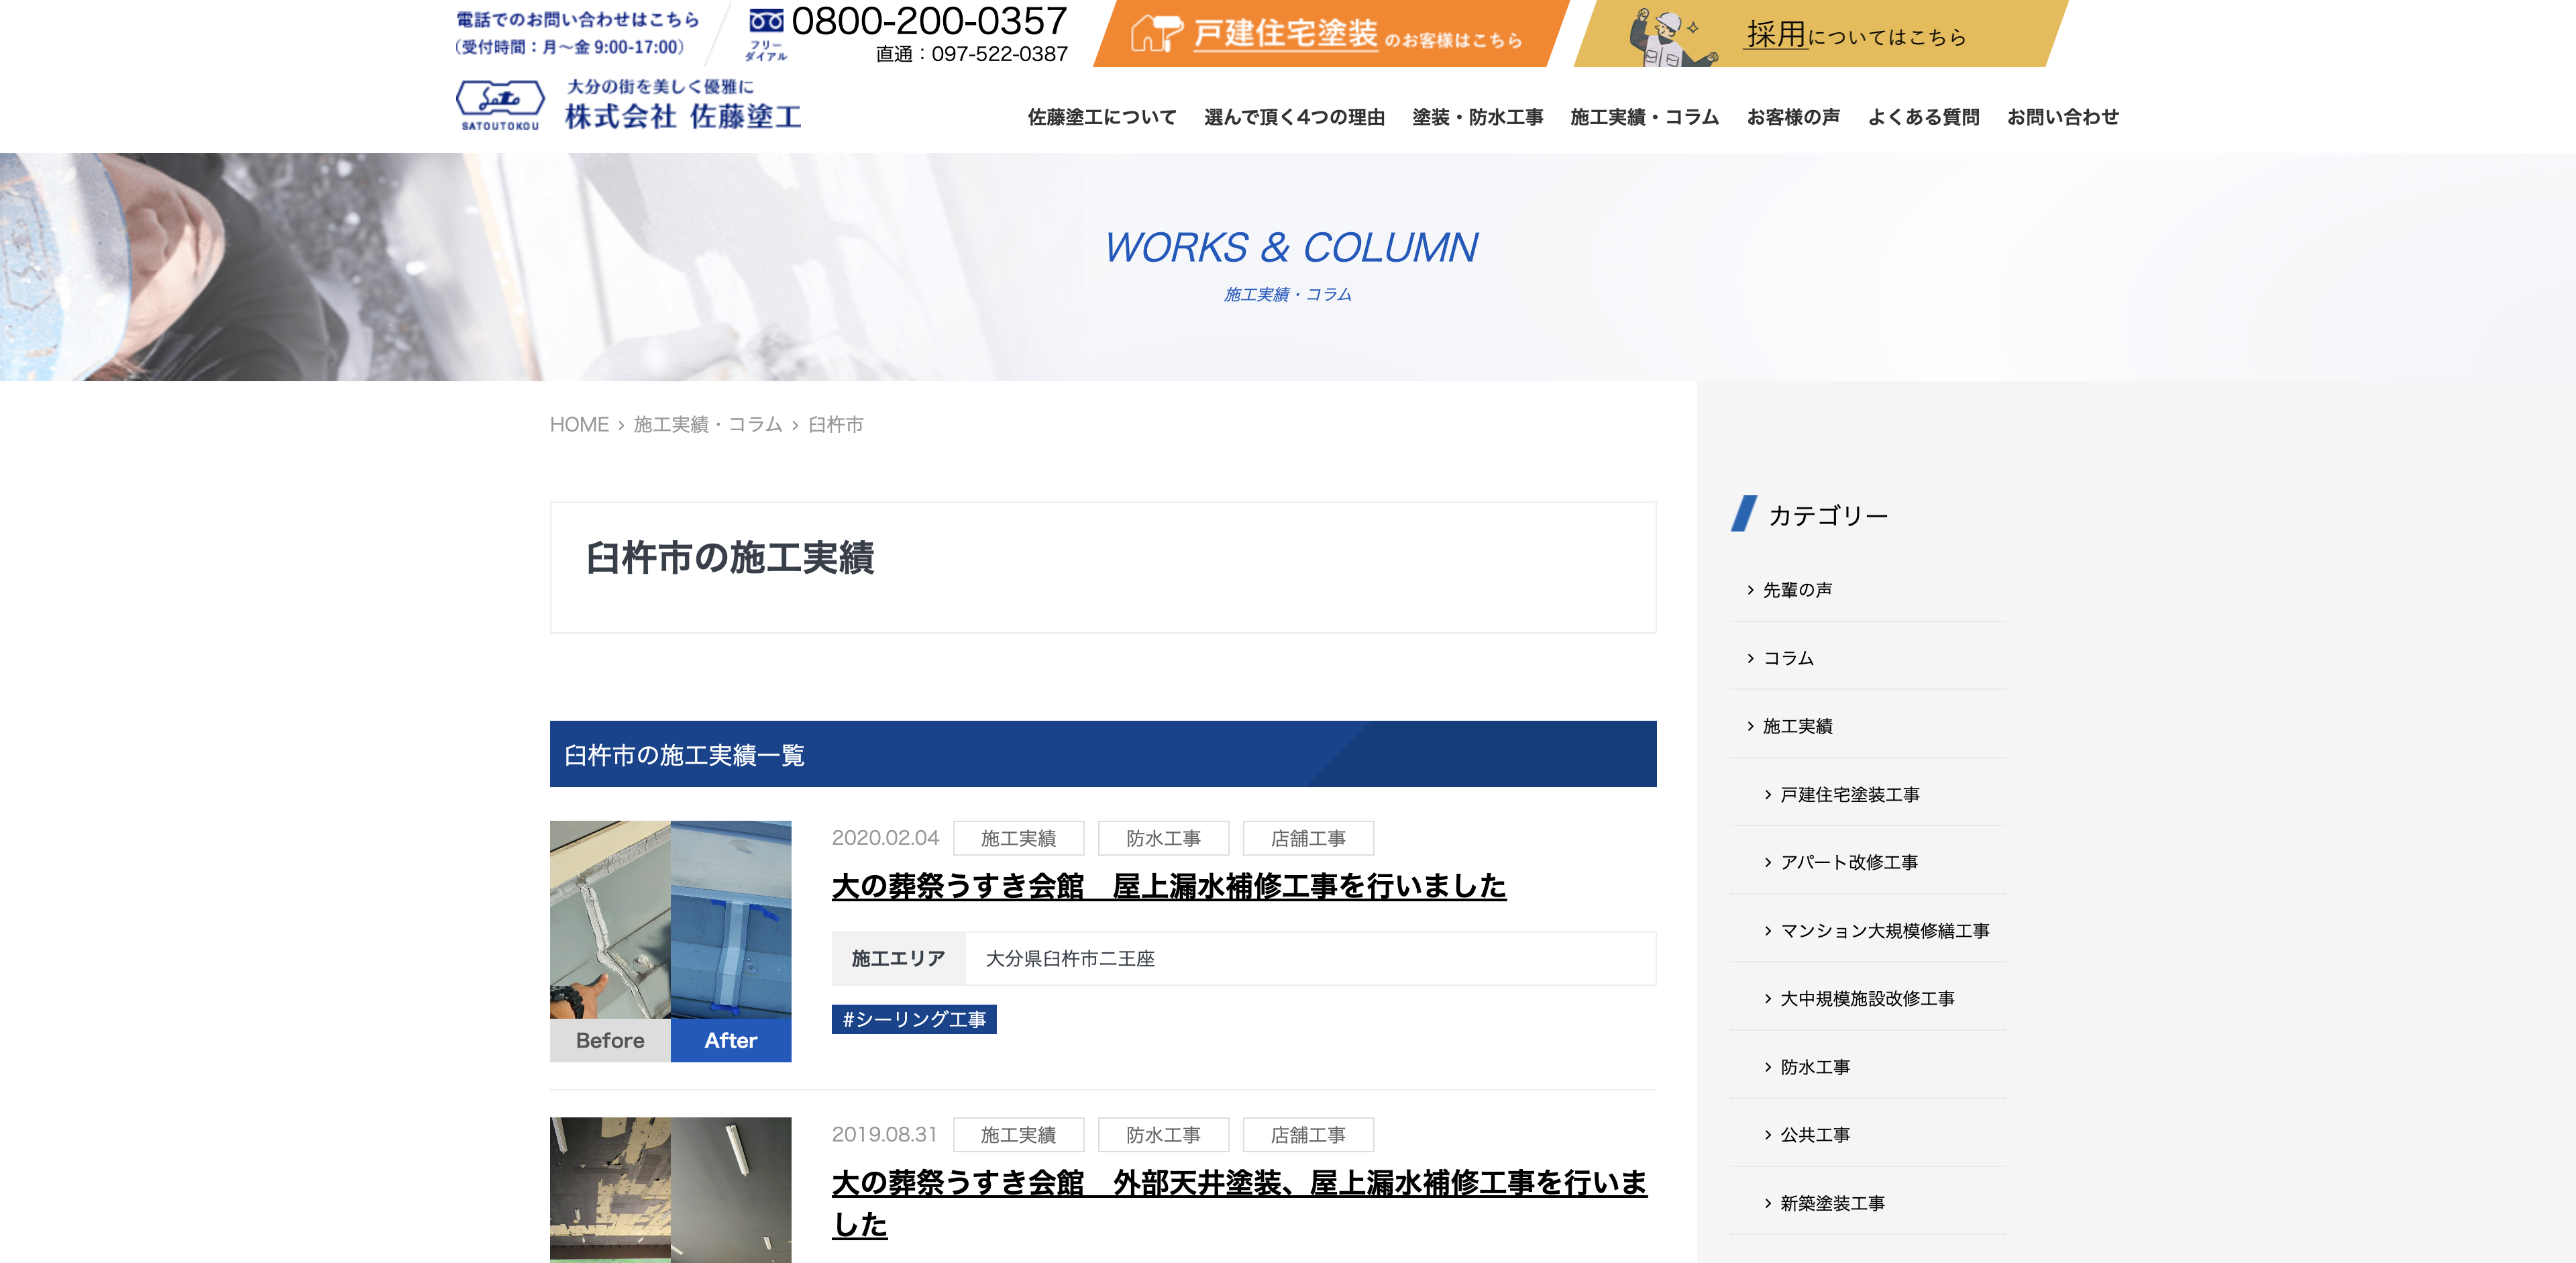
Task: Open the 戸建住宅塗装 customer banner
Action: pyautogui.click(x=1330, y=34)
